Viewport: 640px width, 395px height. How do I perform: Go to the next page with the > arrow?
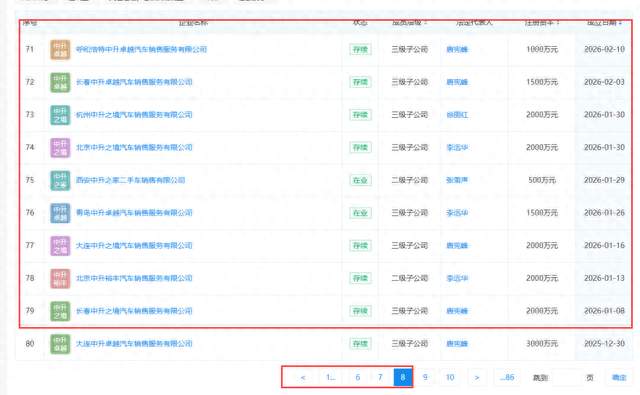(477, 377)
